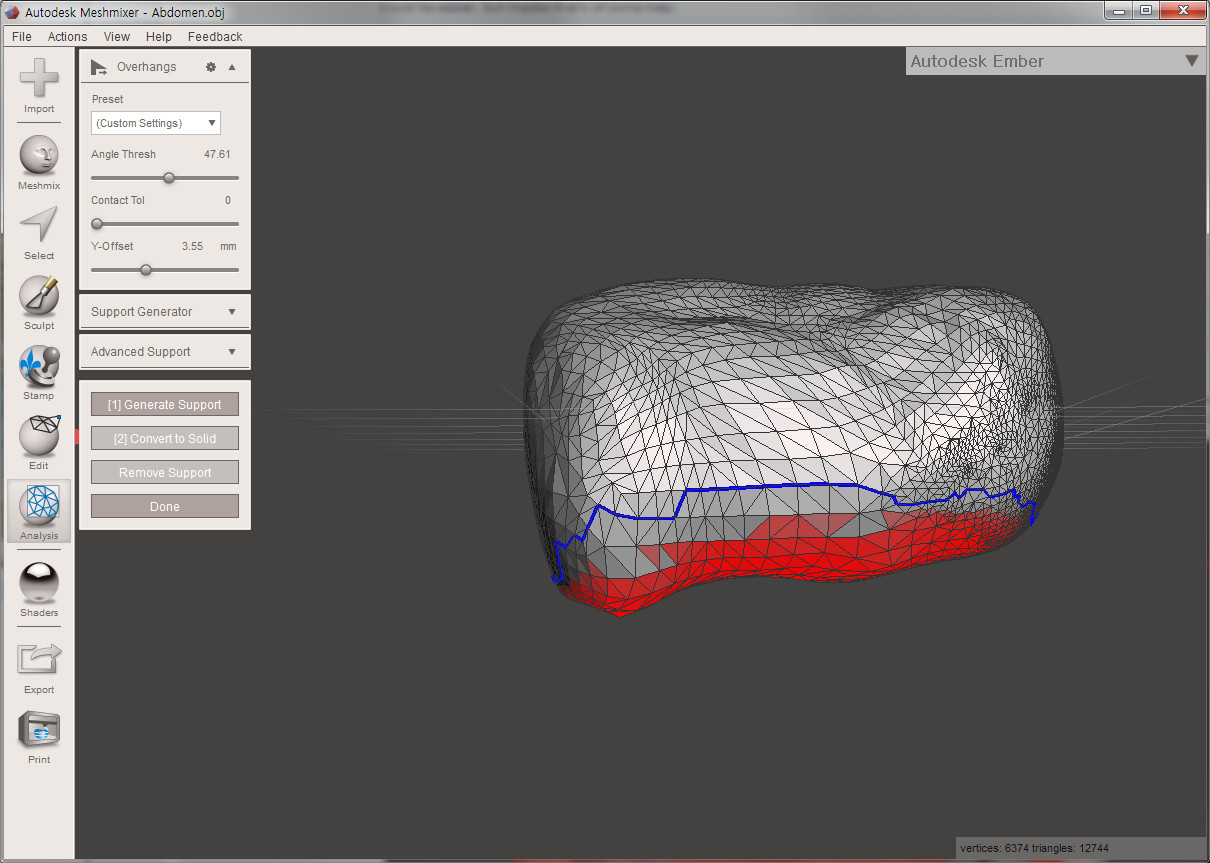
Task: Close the Meshmixer window
Action: (1181, 10)
